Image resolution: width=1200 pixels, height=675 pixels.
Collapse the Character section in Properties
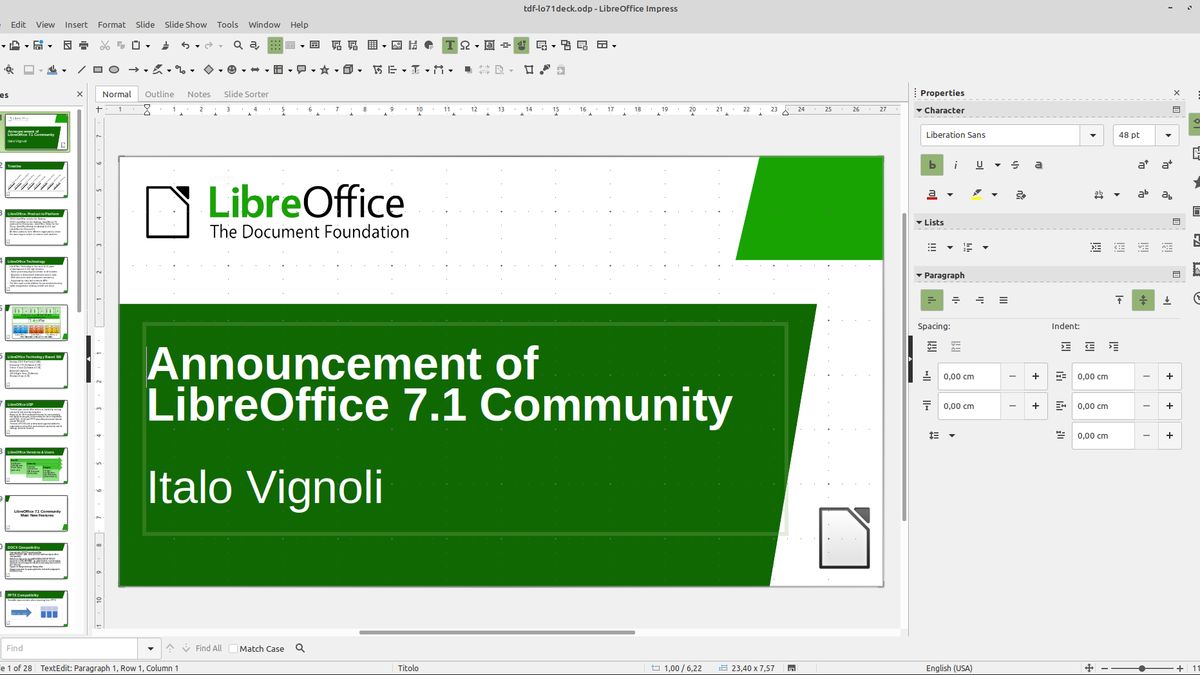tap(920, 110)
